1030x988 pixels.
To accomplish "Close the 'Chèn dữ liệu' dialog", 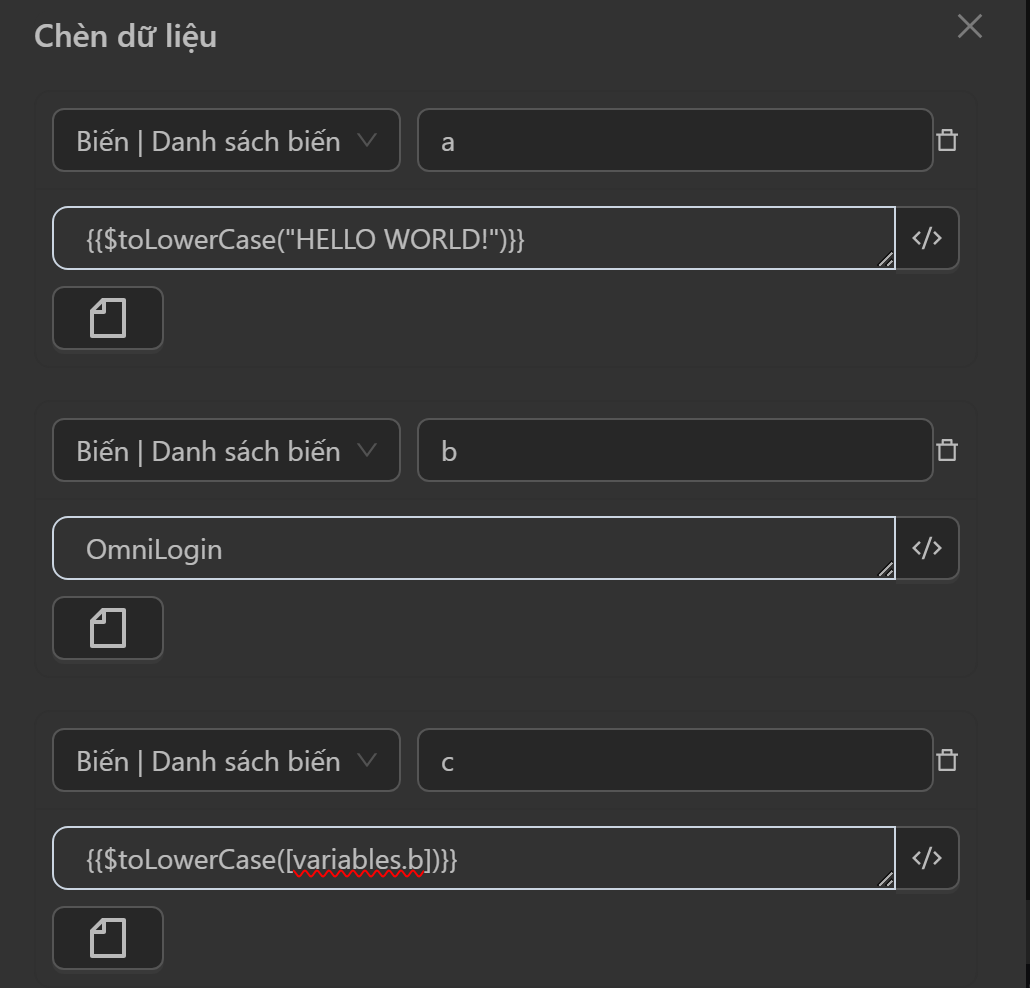I will (x=969, y=27).
